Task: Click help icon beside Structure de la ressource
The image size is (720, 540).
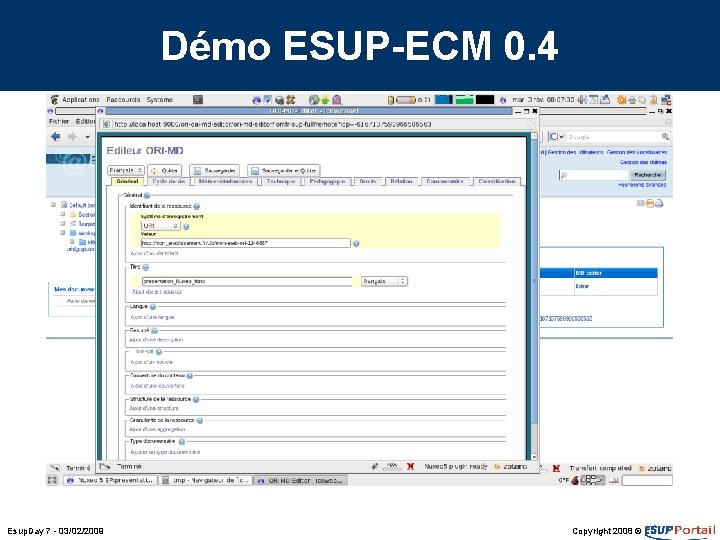Action: 196,399
